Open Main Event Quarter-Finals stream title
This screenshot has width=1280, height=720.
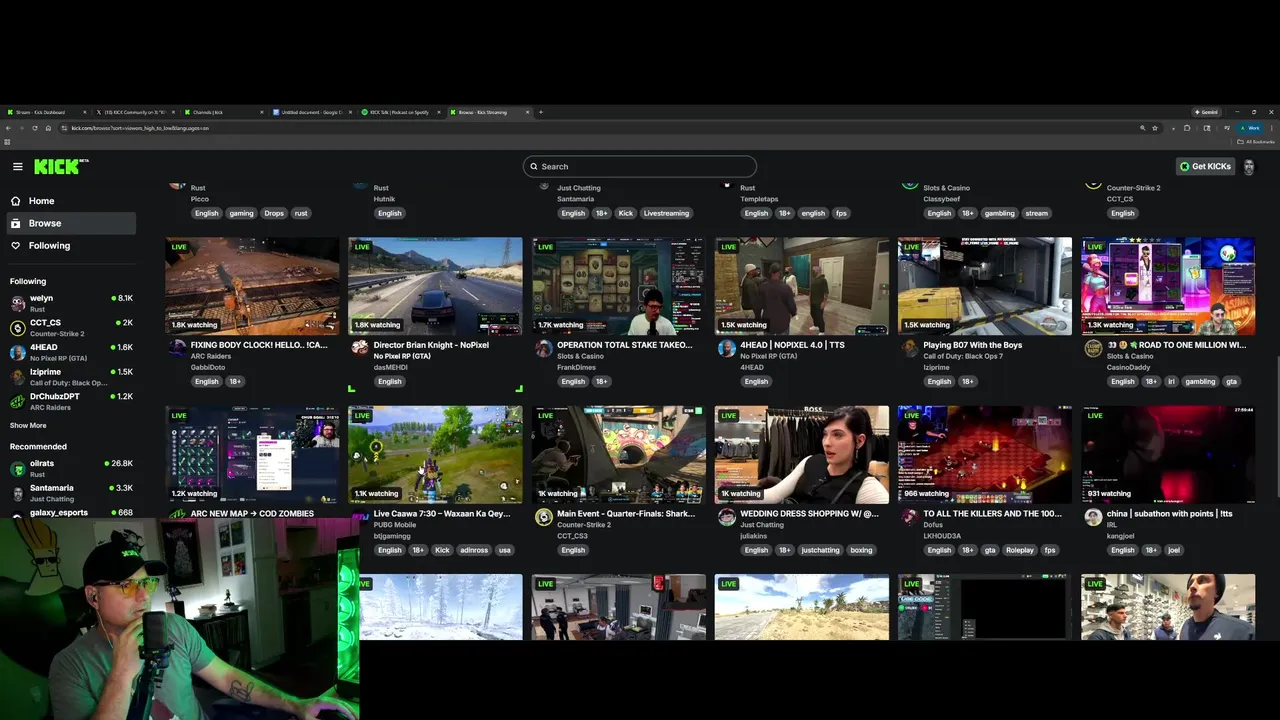click(626, 513)
